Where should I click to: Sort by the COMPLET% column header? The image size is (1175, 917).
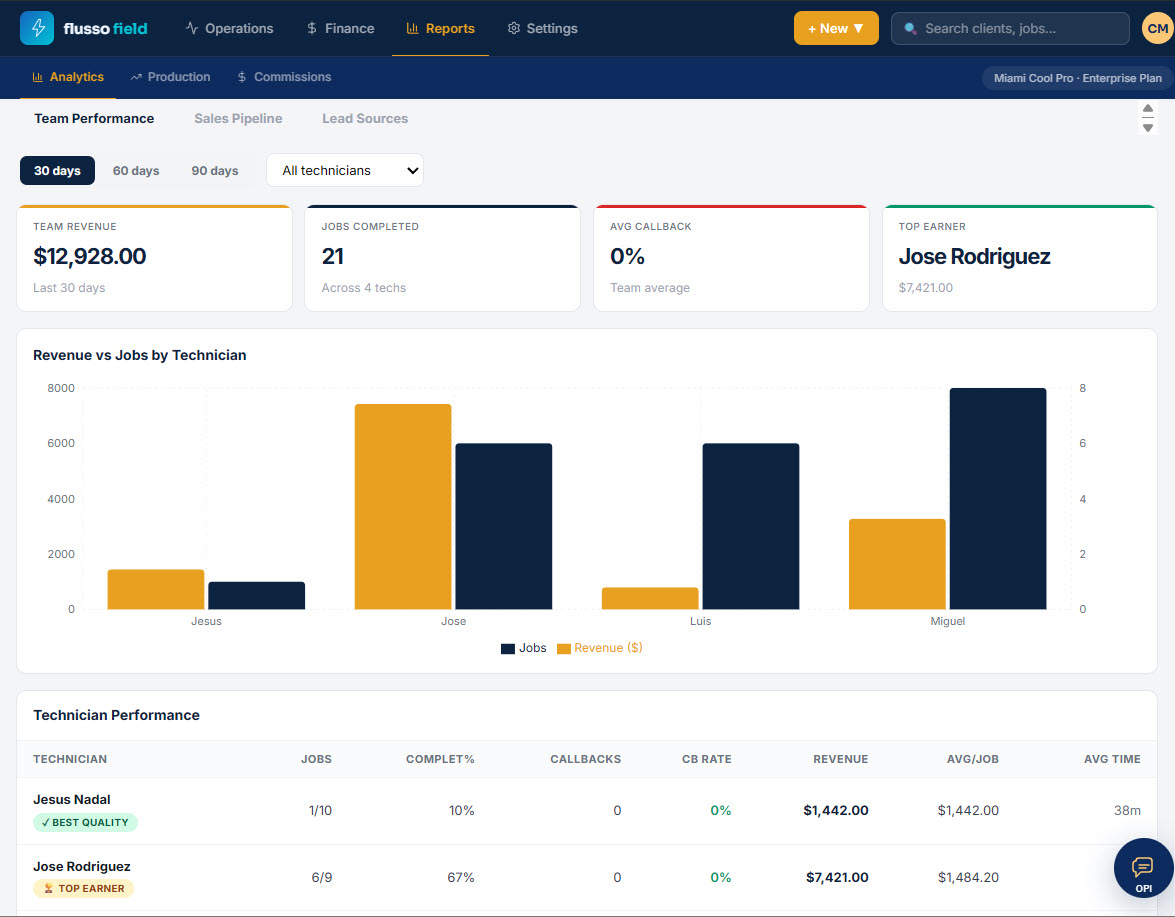(x=440, y=759)
